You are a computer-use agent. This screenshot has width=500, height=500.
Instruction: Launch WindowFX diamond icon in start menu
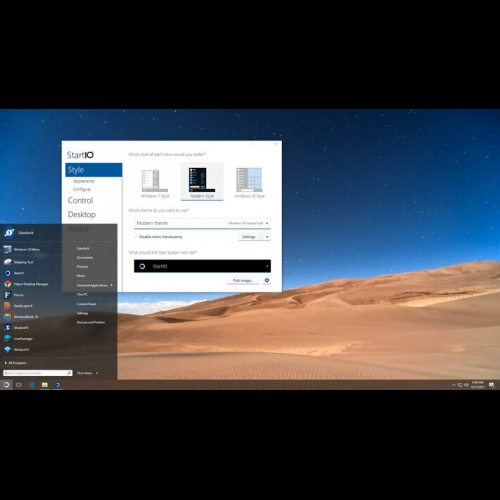pyautogui.click(x=8, y=350)
